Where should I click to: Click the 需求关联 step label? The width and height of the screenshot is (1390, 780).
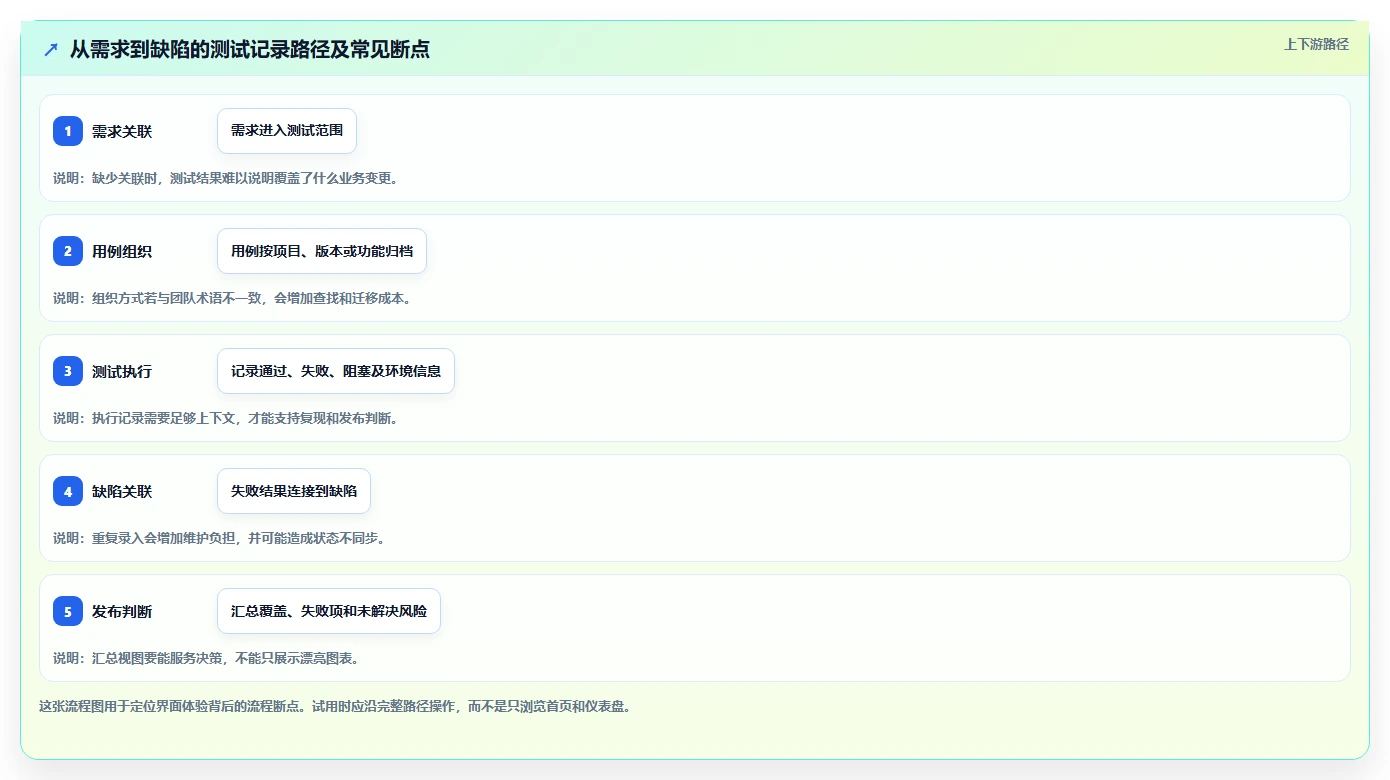click(x=122, y=131)
